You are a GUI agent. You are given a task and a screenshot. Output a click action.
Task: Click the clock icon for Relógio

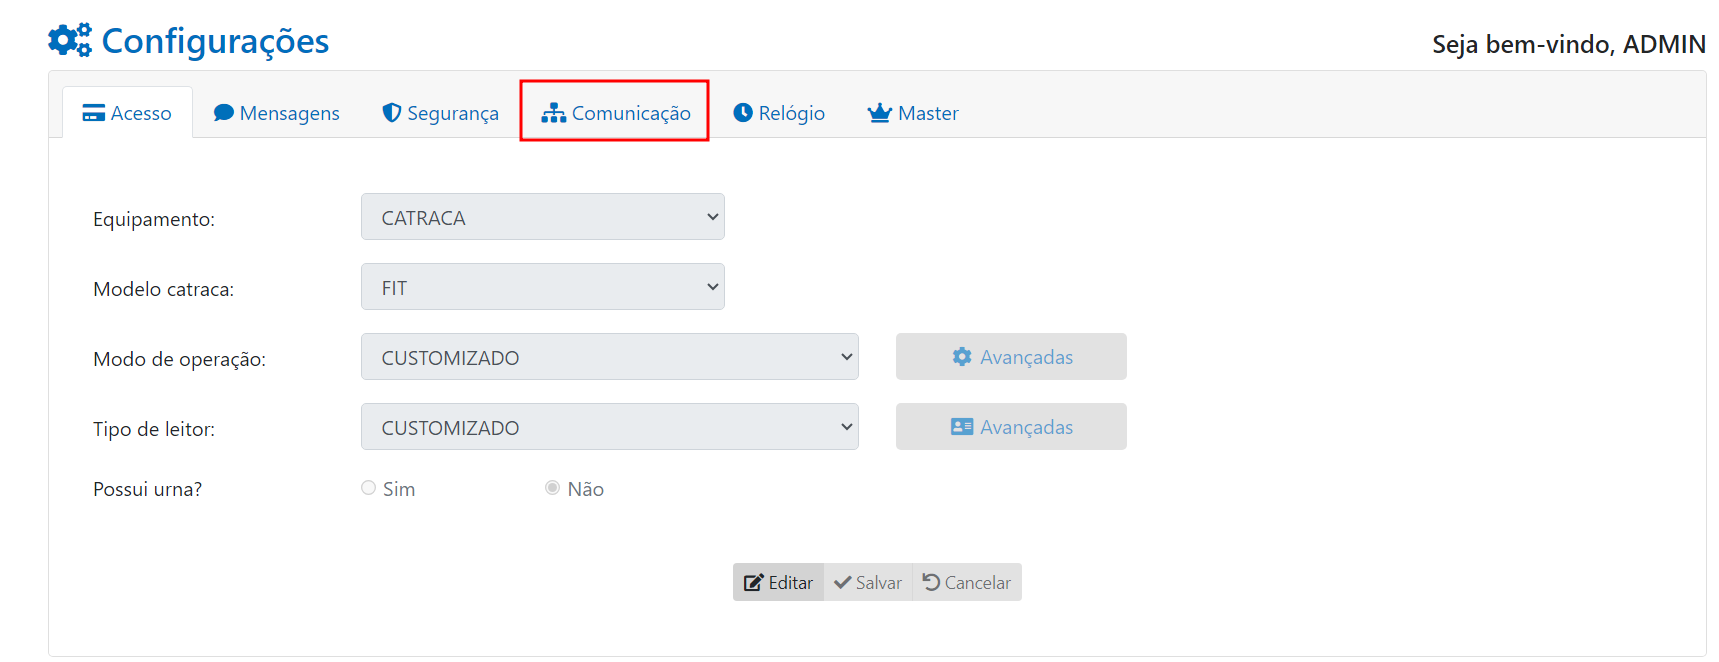click(743, 113)
